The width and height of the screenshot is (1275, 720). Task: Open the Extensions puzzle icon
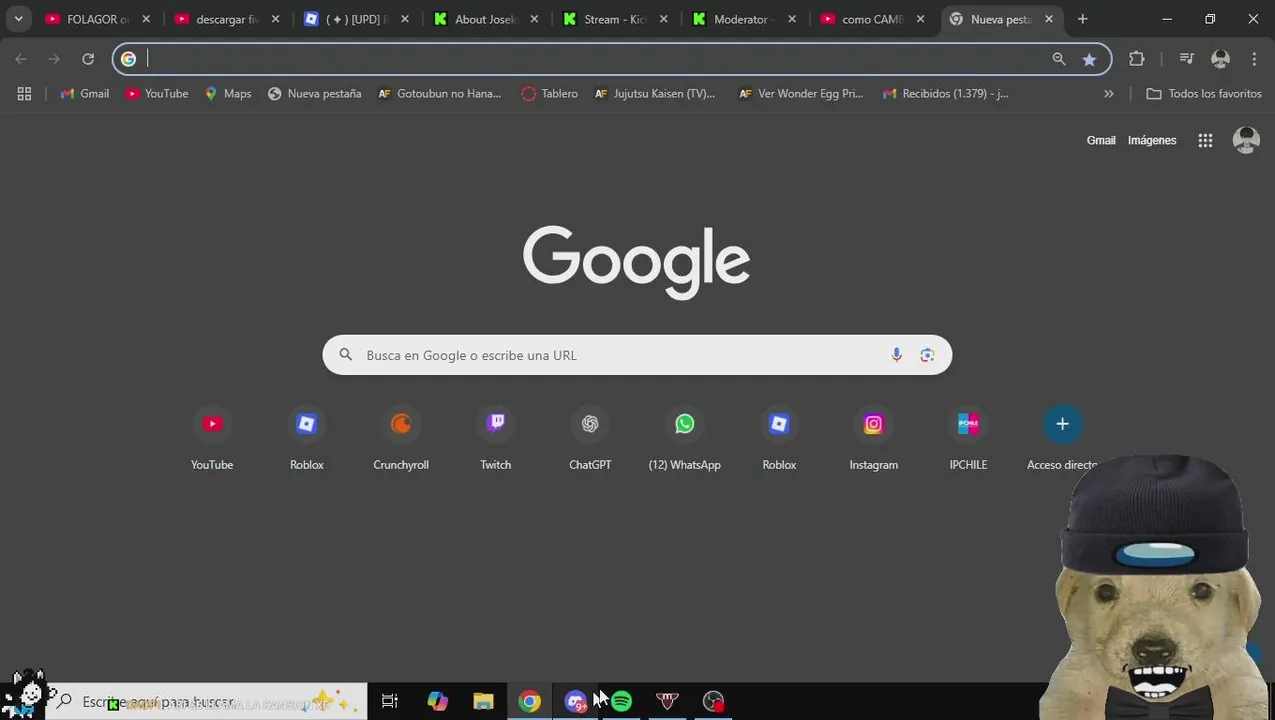coord(1137,59)
